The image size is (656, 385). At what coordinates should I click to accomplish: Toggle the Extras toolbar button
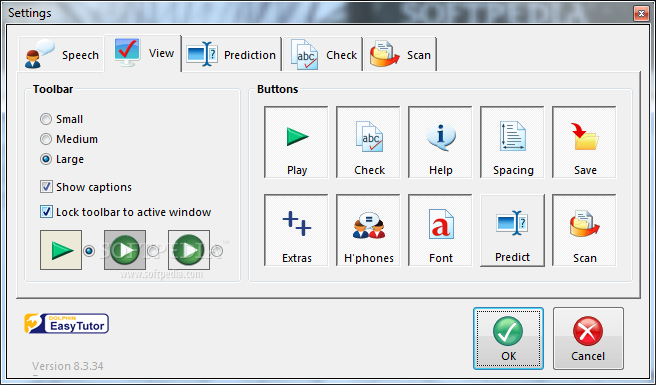[x=297, y=230]
